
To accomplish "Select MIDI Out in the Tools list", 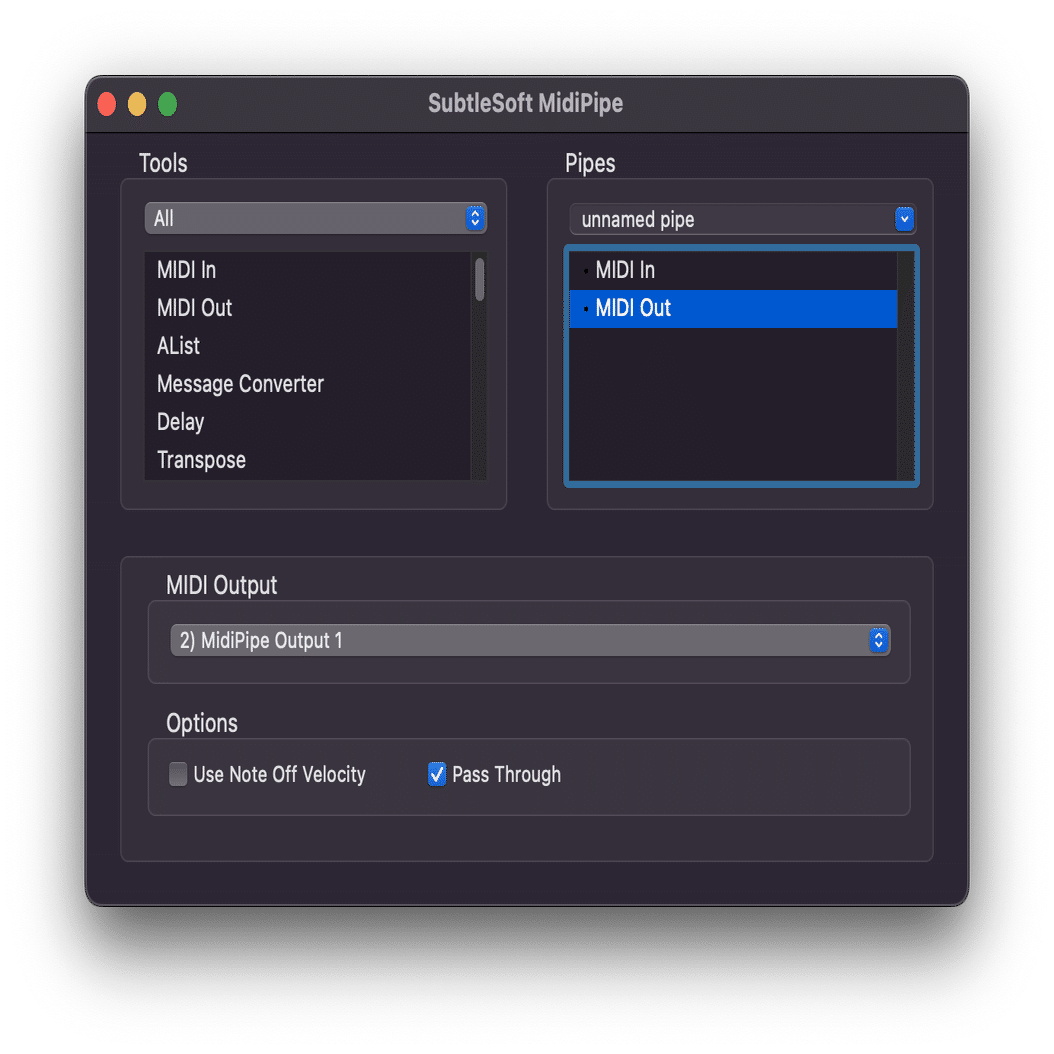I will [x=308, y=308].
